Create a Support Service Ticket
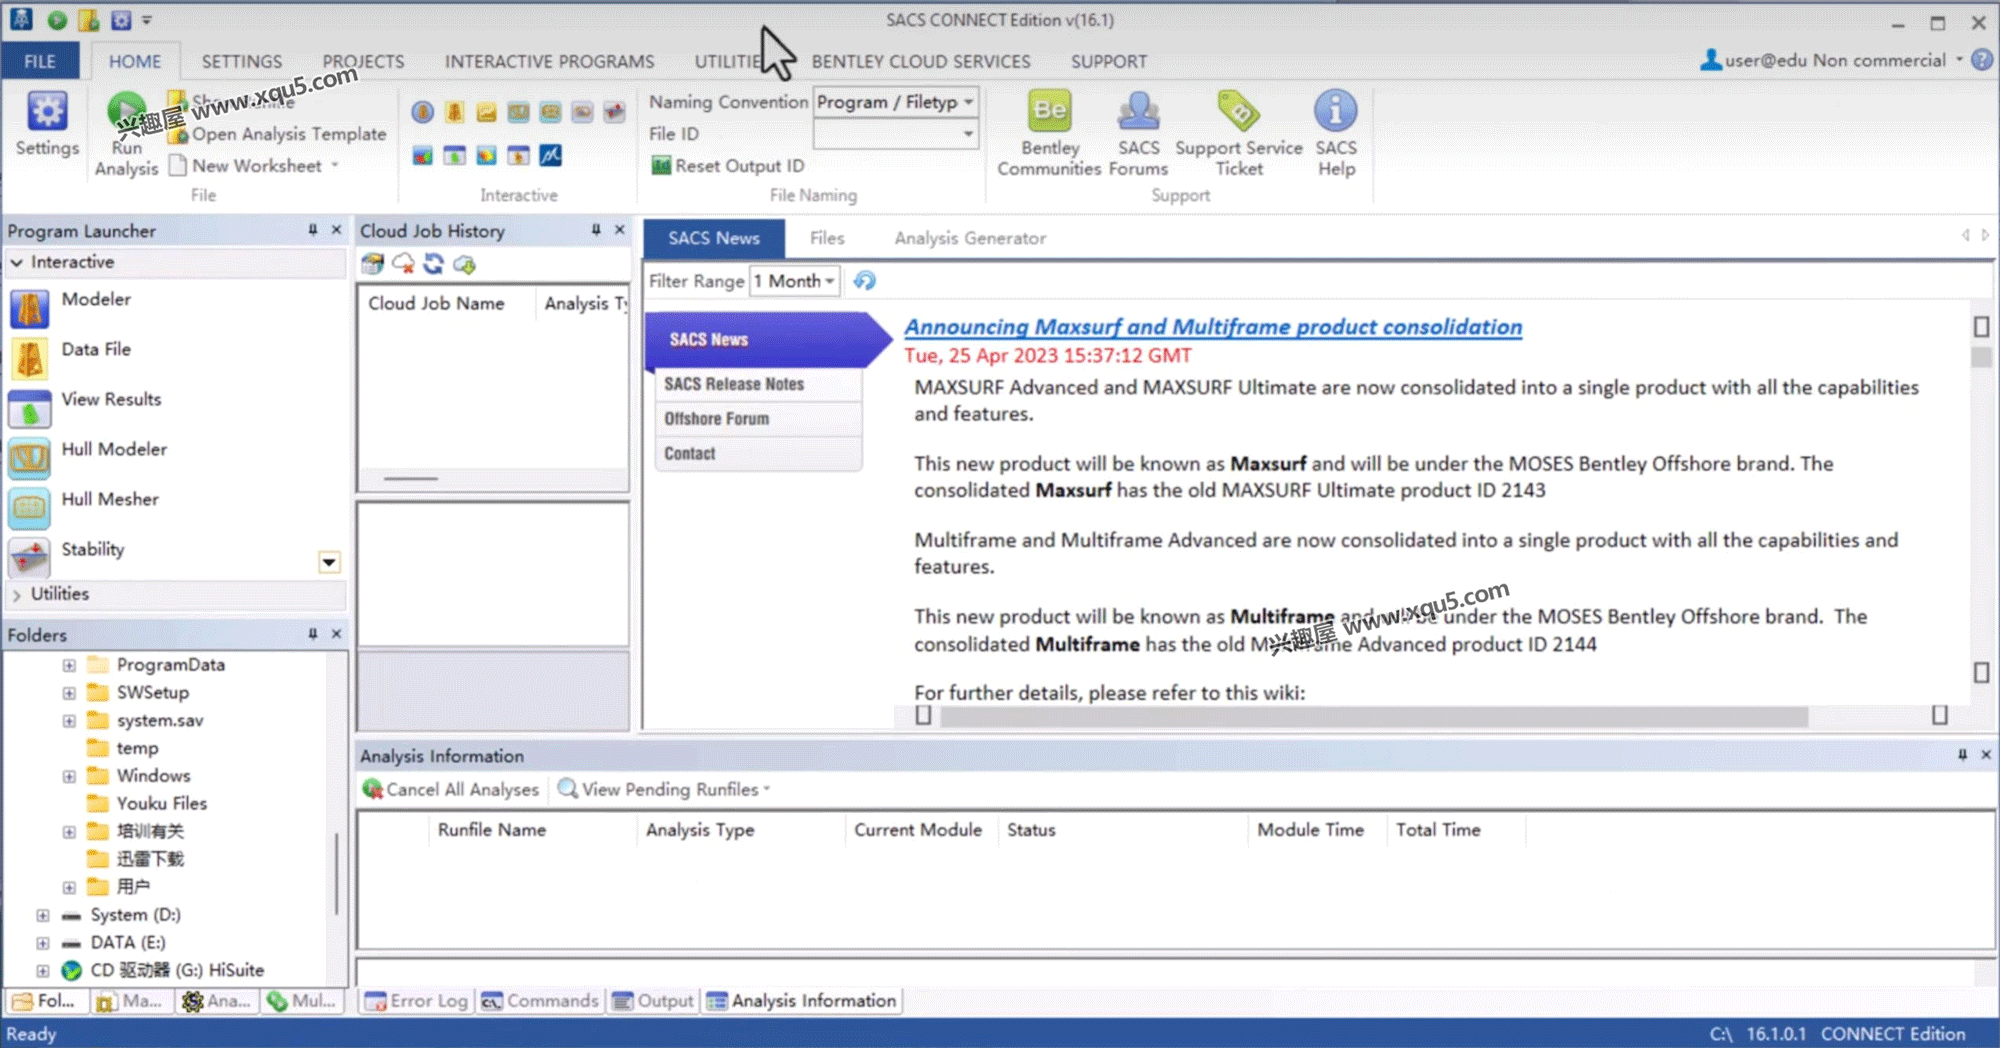This screenshot has width=2000, height=1048. [x=1239, y=134]
